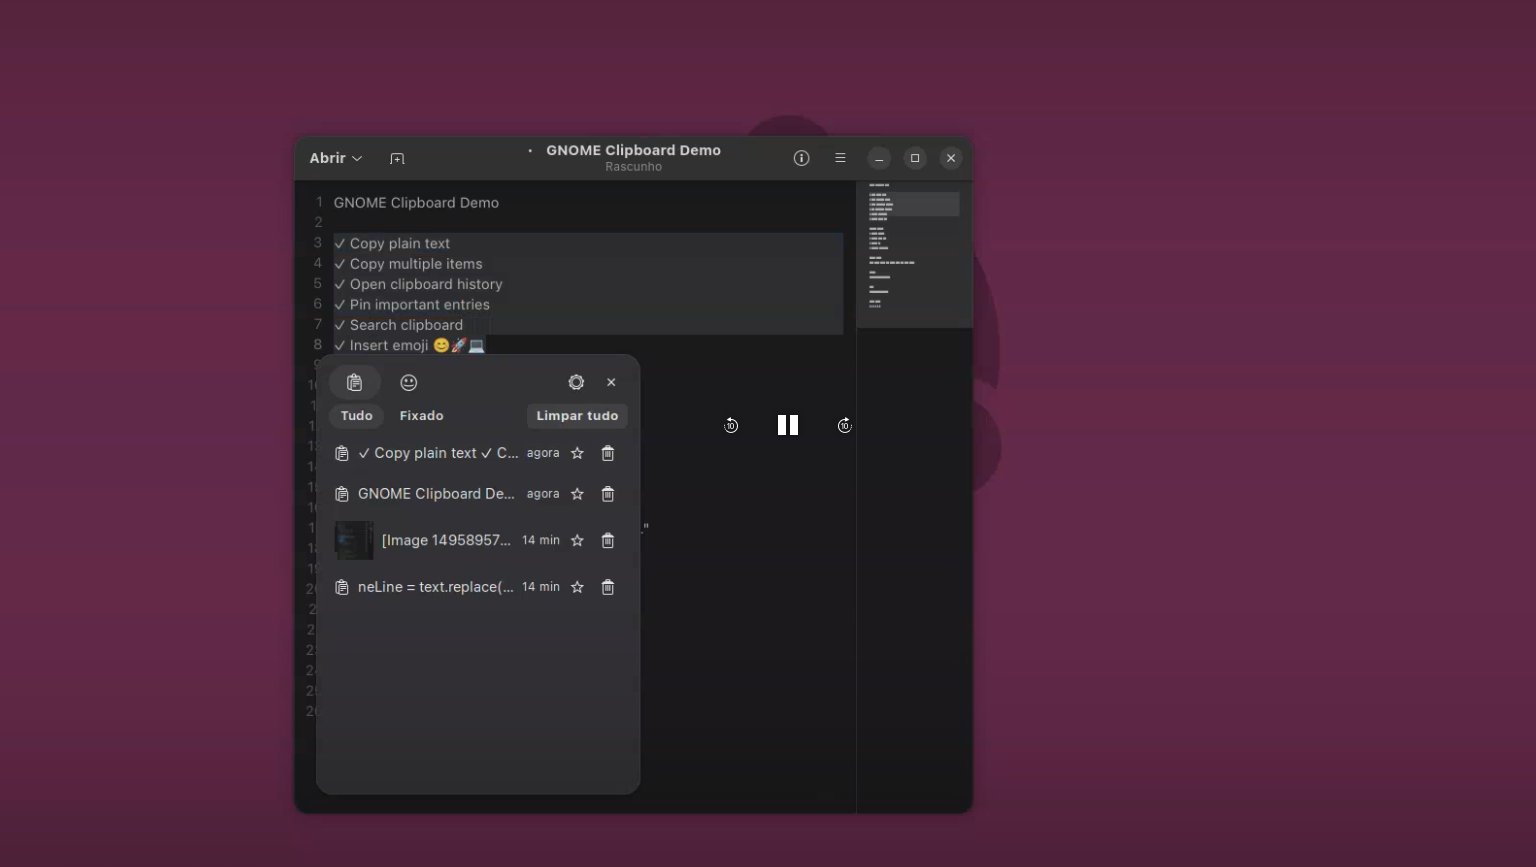Select the image thumbnail in clipboard list
Viewport: 1536px width, 867px height.
pos(354,541)
